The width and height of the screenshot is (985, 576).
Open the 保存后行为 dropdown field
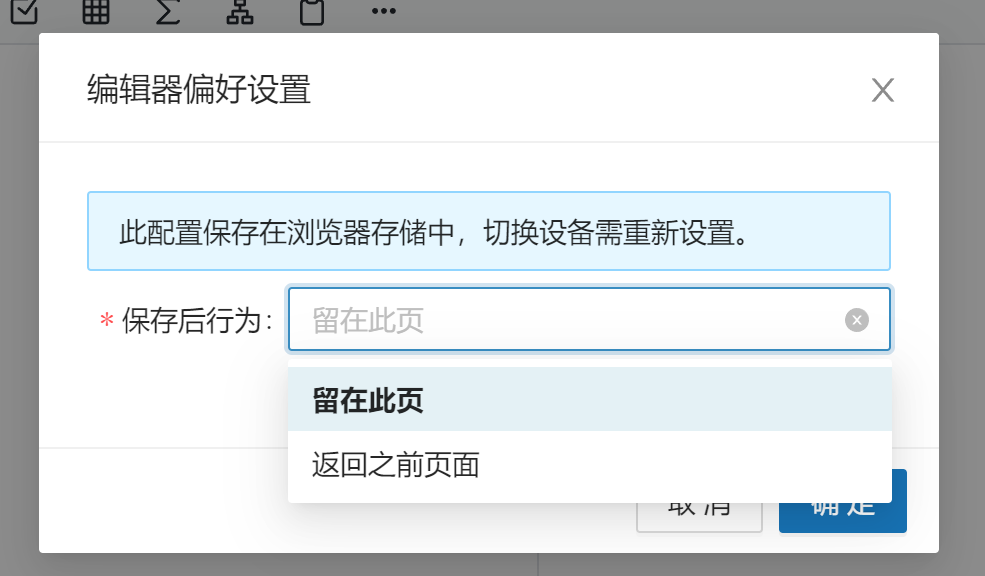[x=589, y=319]
